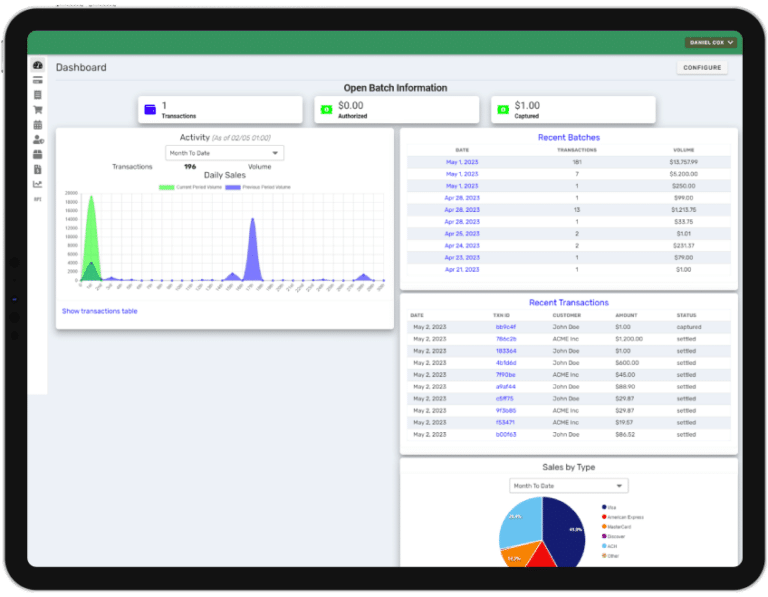Open the box package sidebar icon
This screenshot has width=768, height=597.
[38, 155]
